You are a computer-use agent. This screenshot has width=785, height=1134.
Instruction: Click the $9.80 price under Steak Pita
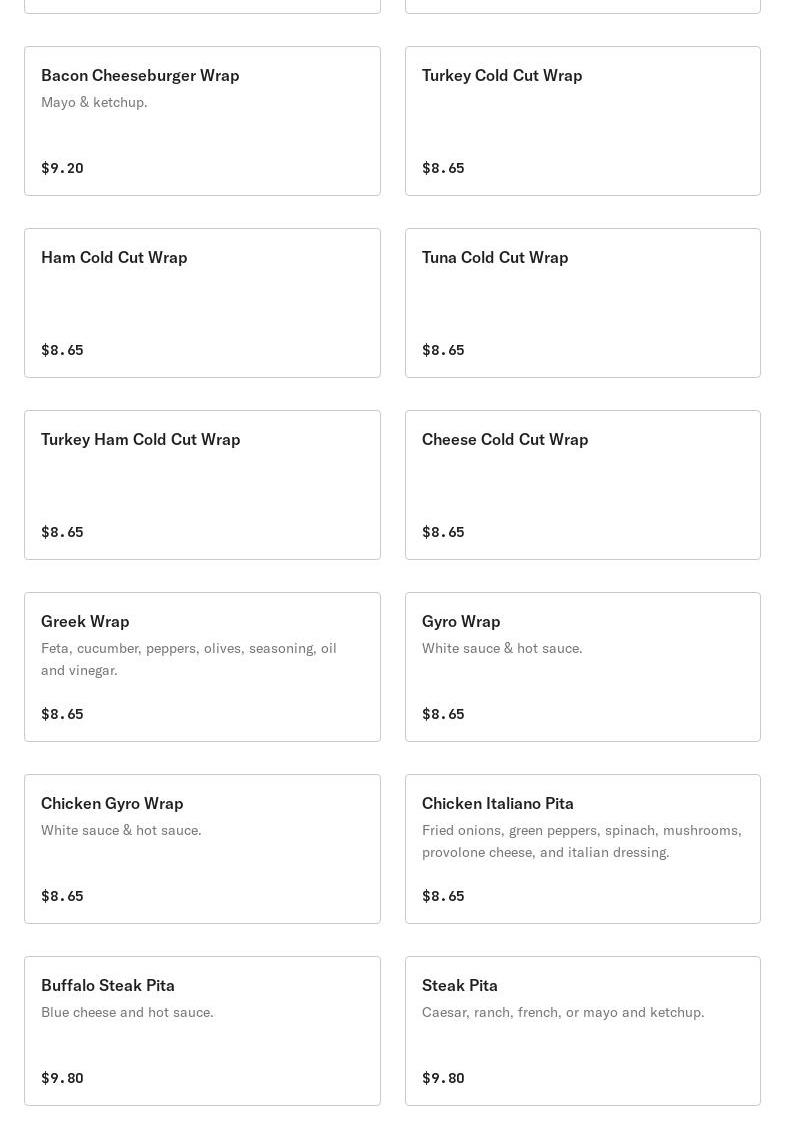tap(443, 1078)
